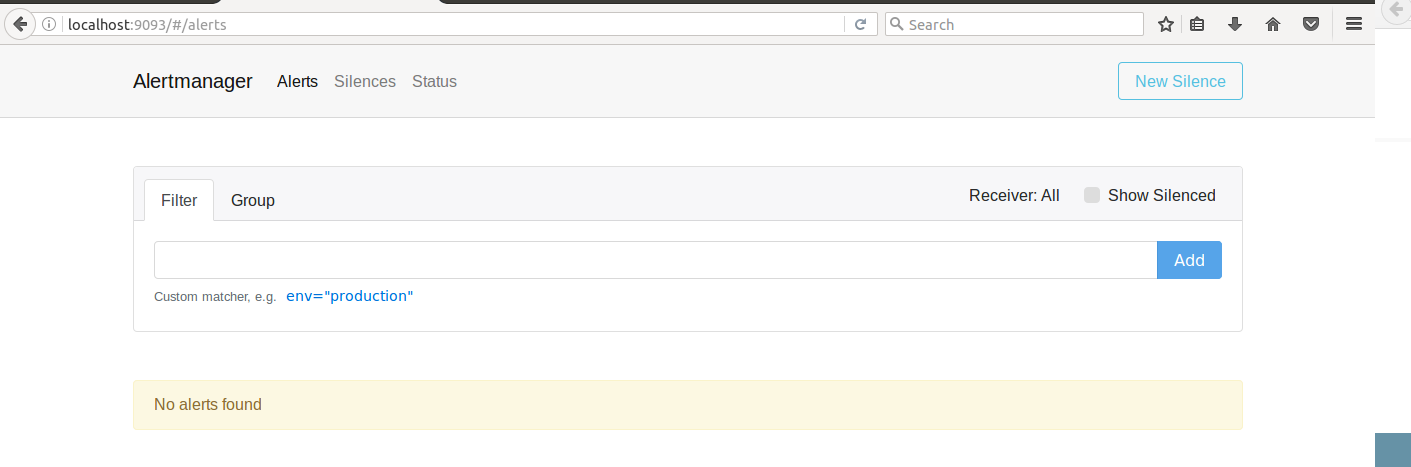
Task: Open the Silences navigation item
Action: (x=365, y=81)
